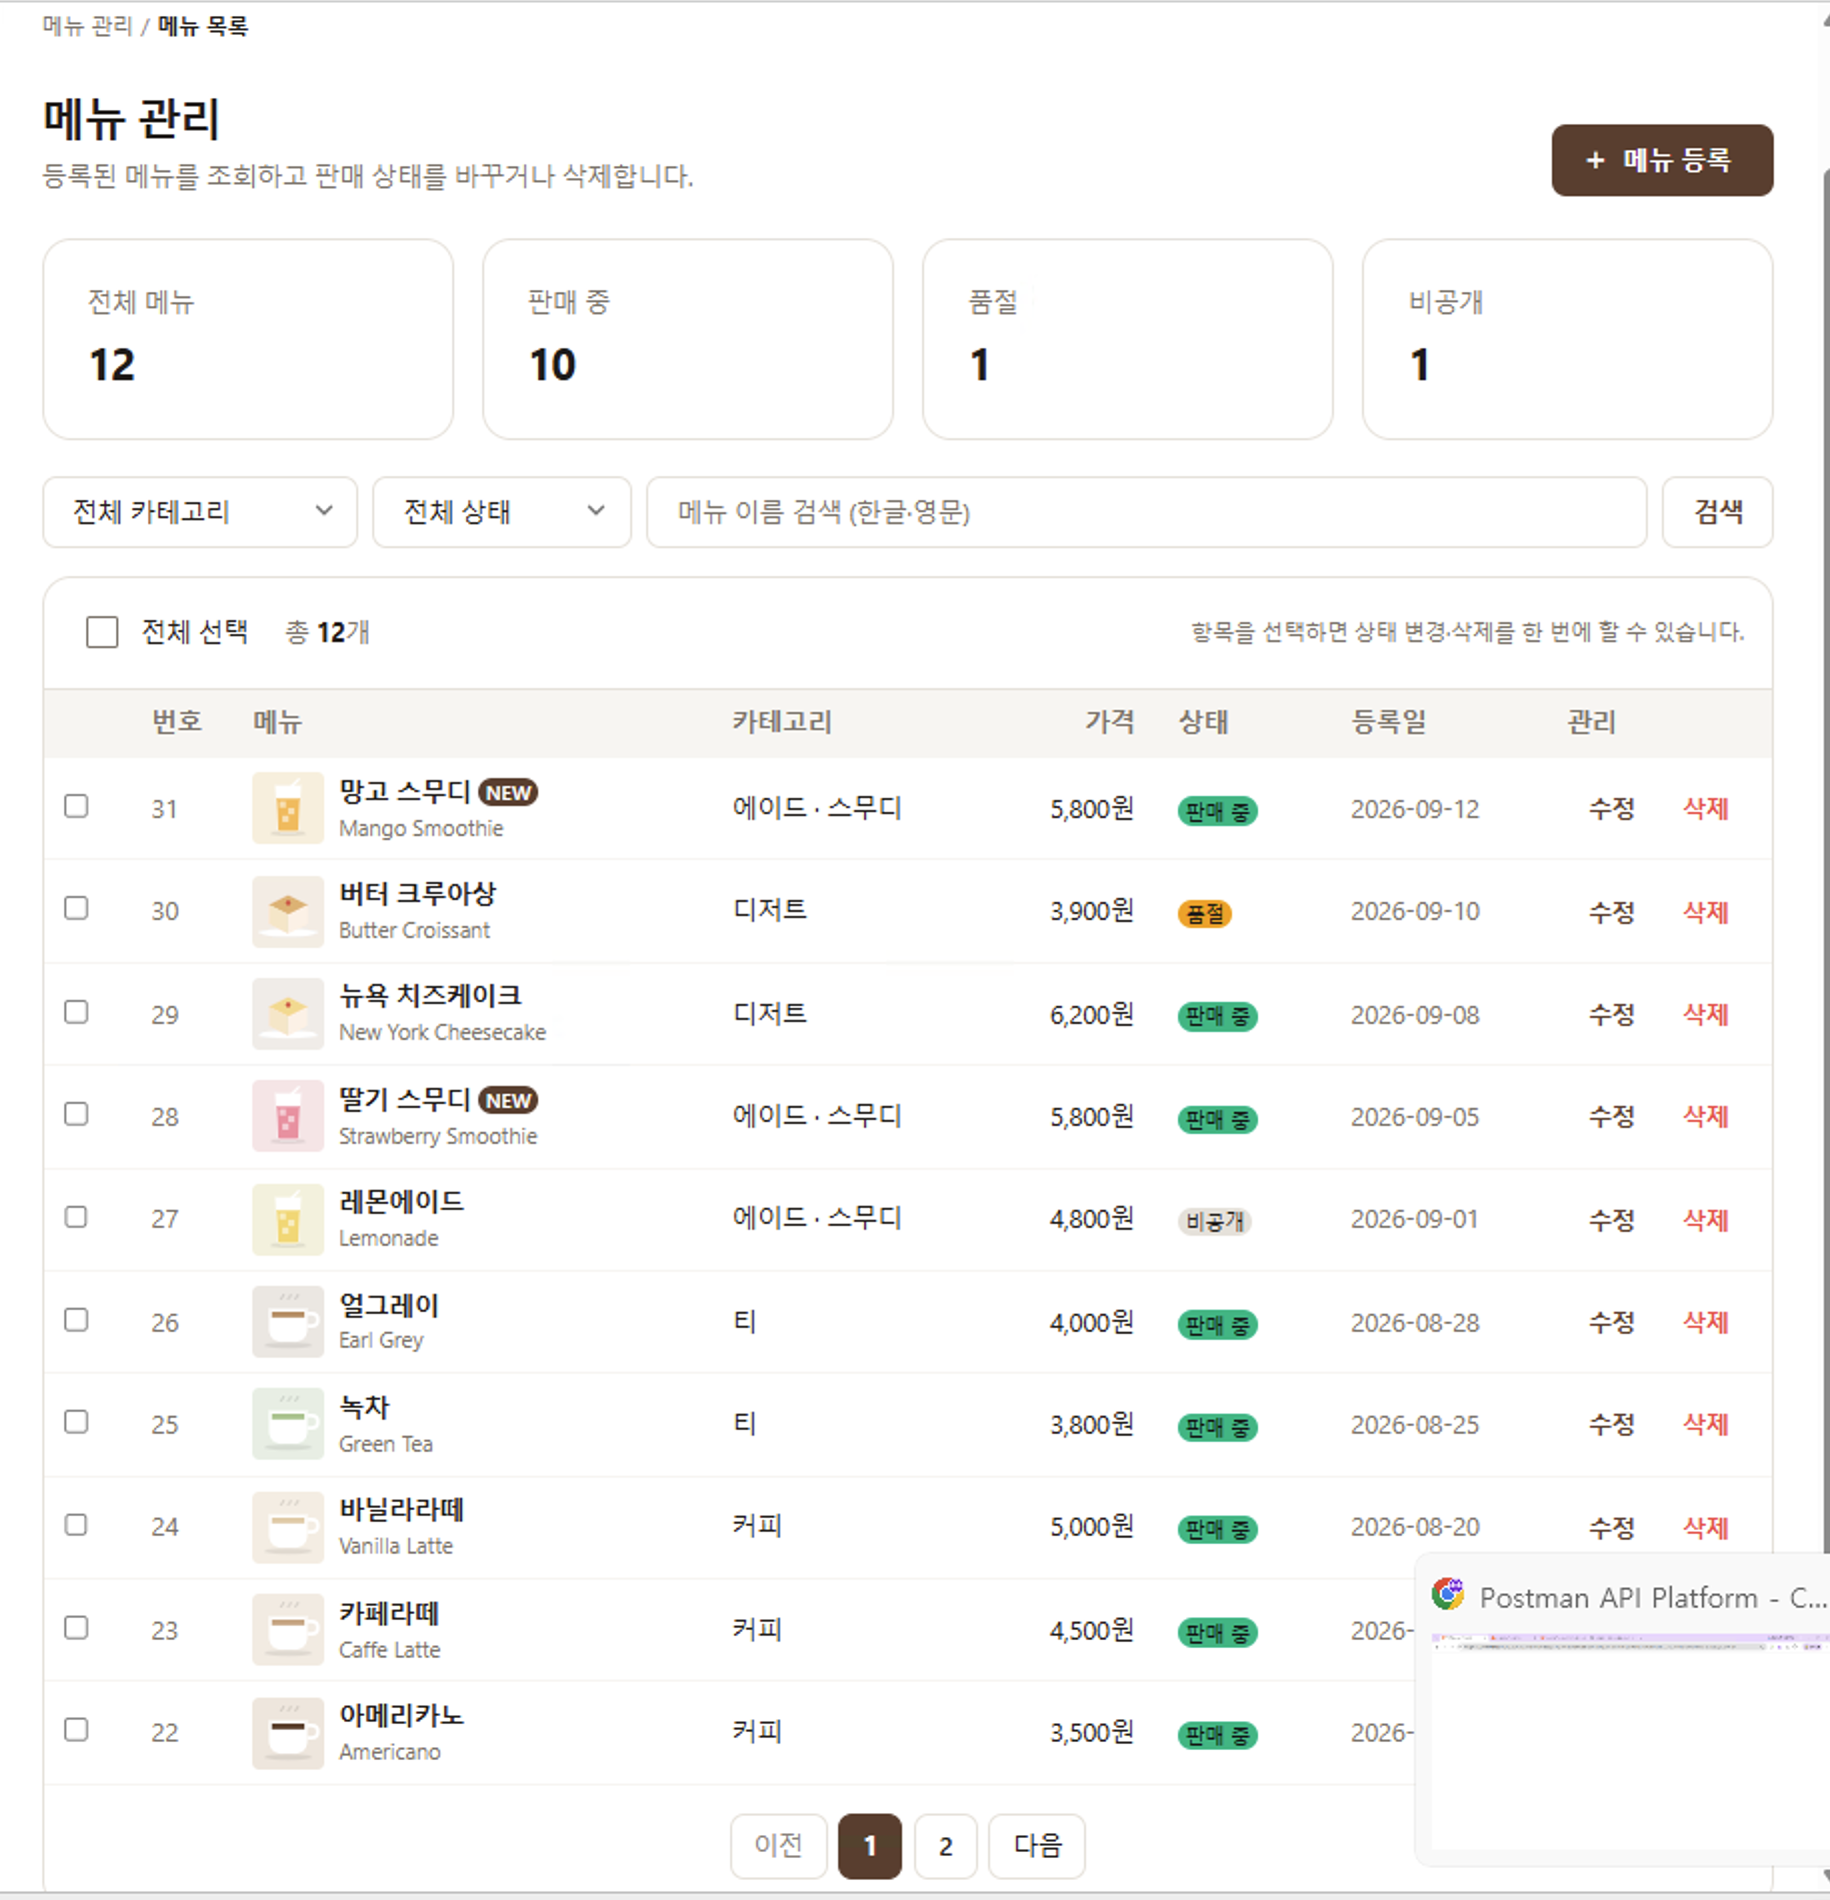
Task: Click the Strawberry Smoothie pink drink thumbnail
Action: coord(287,1116)
